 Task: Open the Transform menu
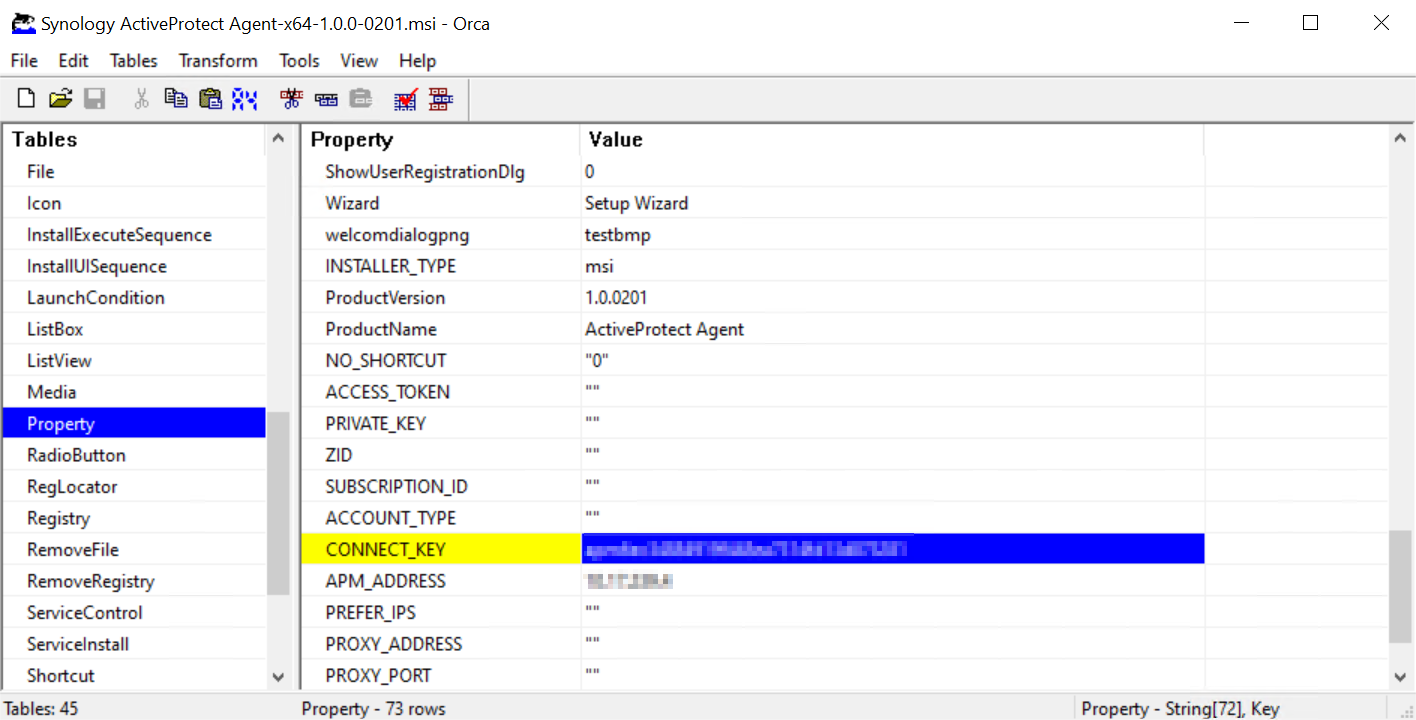click(x=218, y=61)
